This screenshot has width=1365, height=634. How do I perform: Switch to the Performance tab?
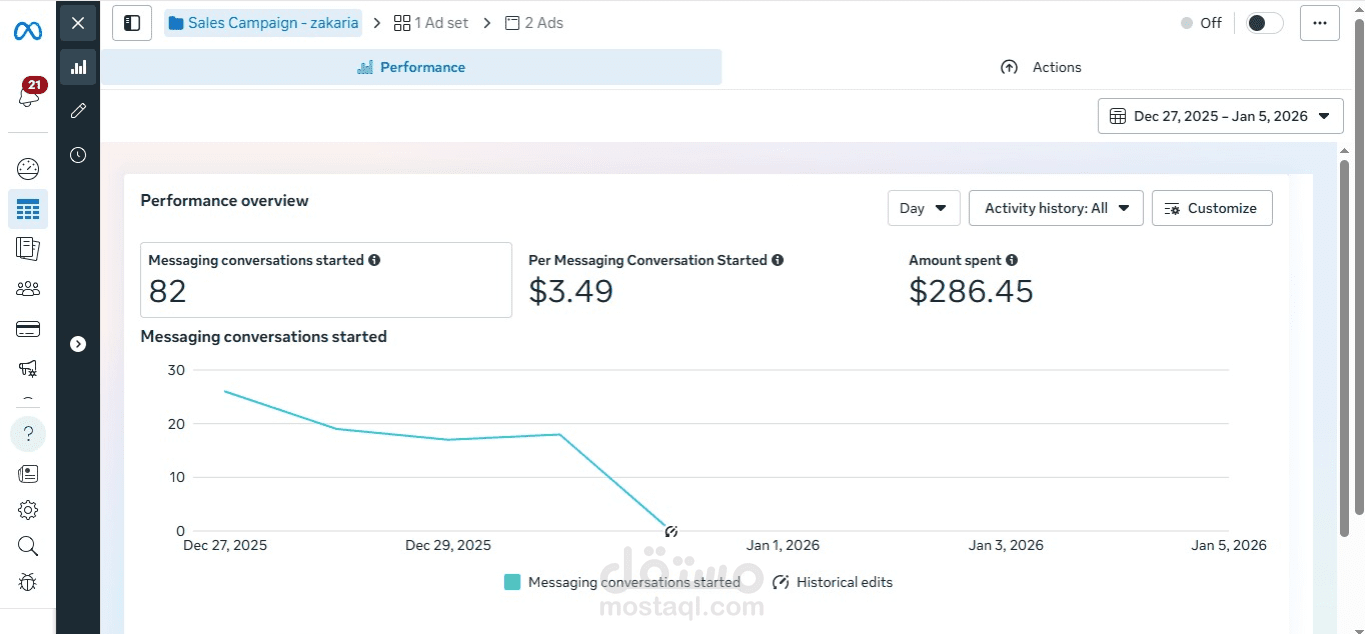click(411, 67)
